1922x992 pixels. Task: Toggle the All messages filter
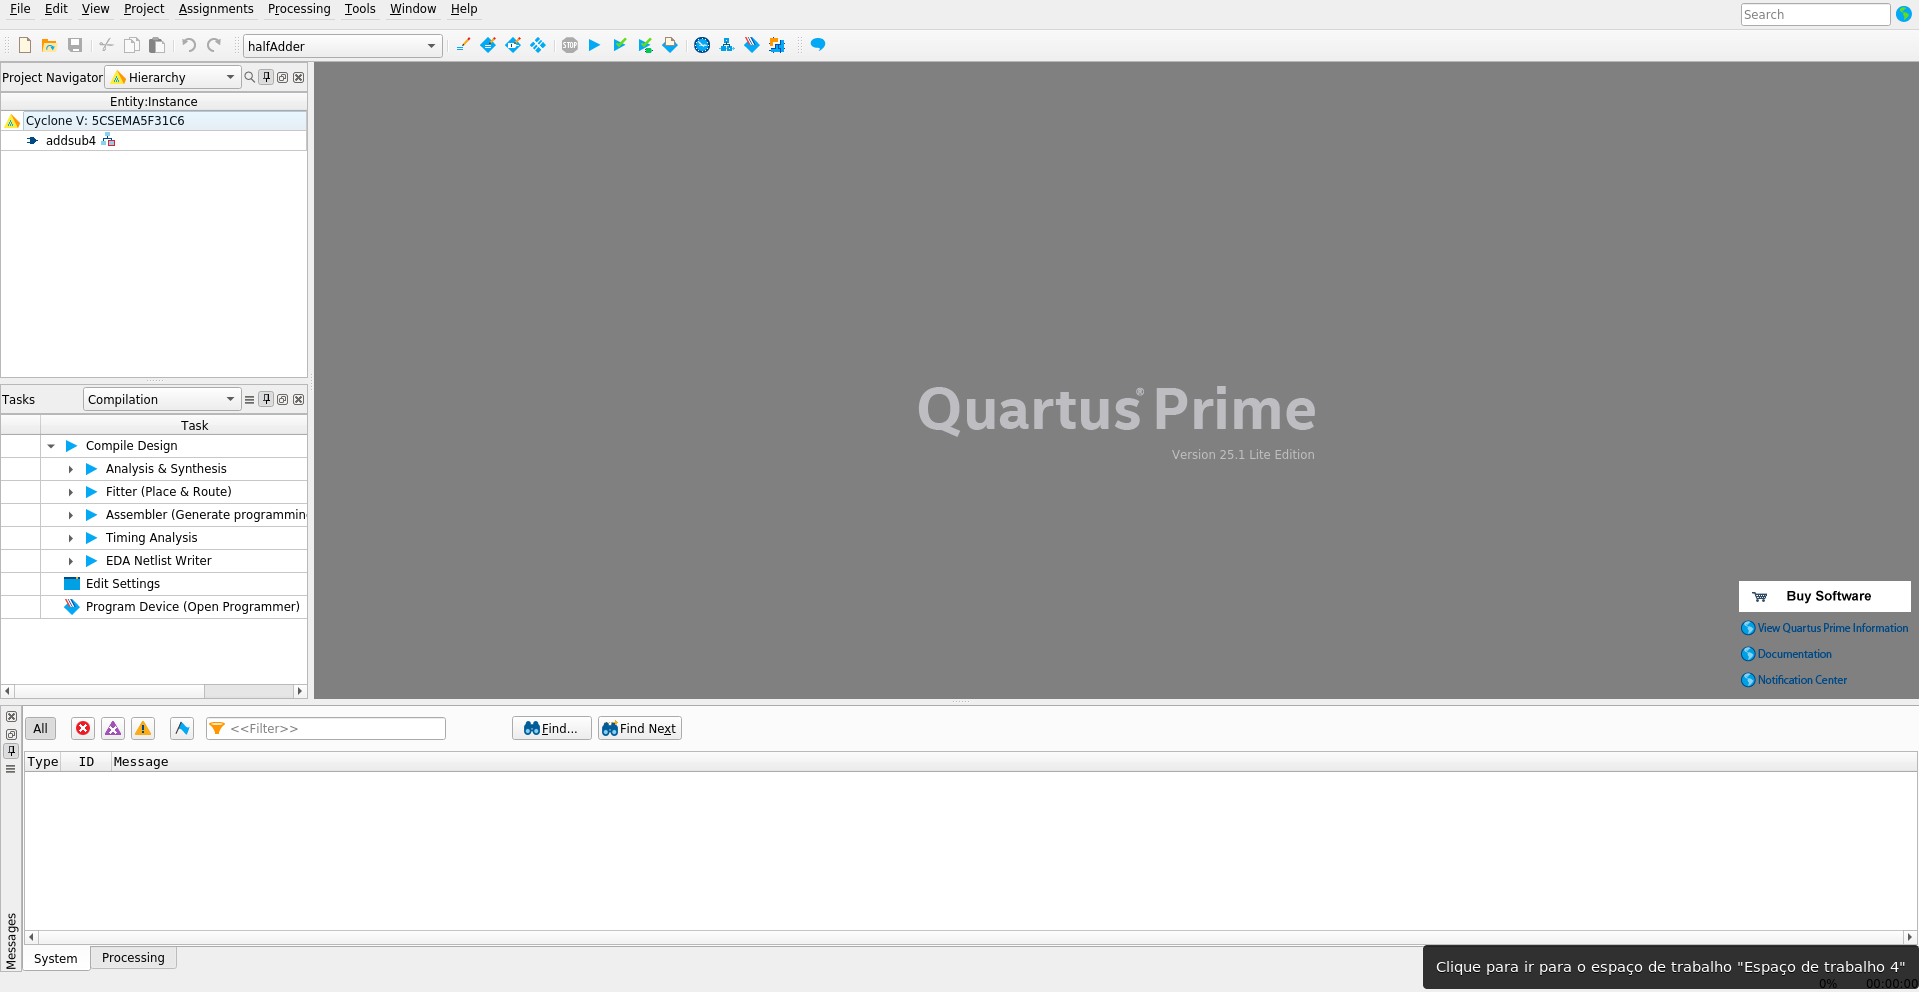point(40,729)
